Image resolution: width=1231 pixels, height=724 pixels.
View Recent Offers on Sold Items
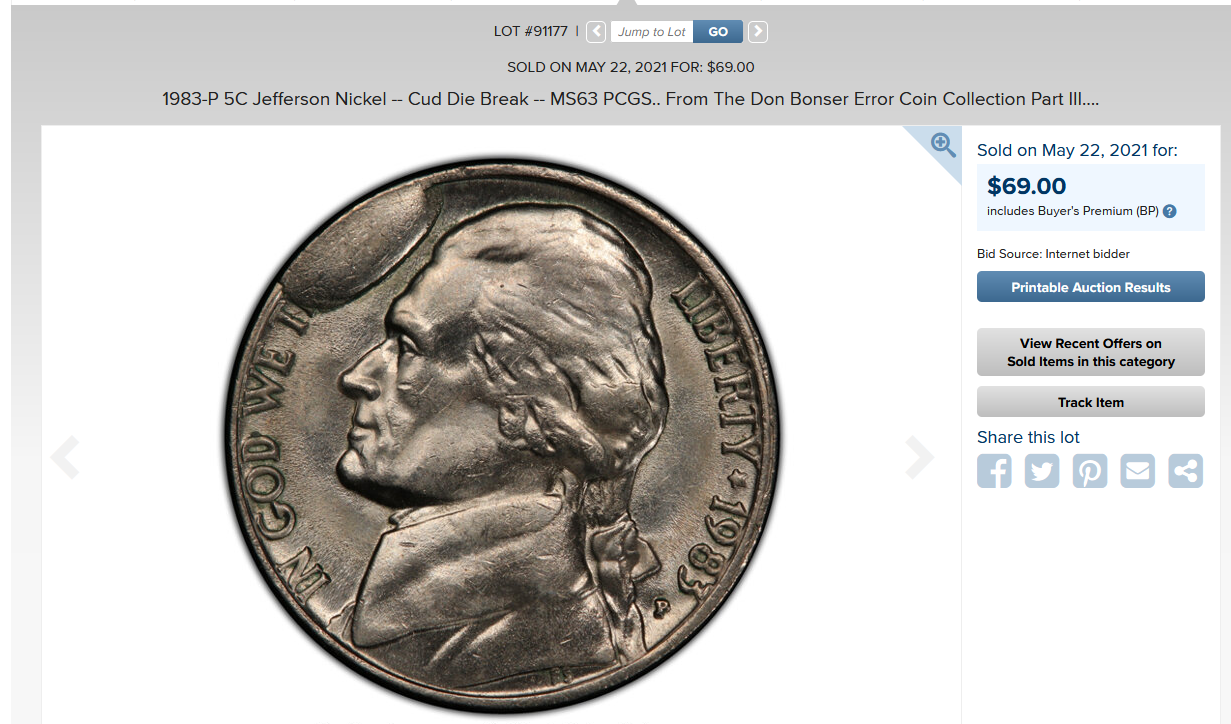(x=1091, y=352)
